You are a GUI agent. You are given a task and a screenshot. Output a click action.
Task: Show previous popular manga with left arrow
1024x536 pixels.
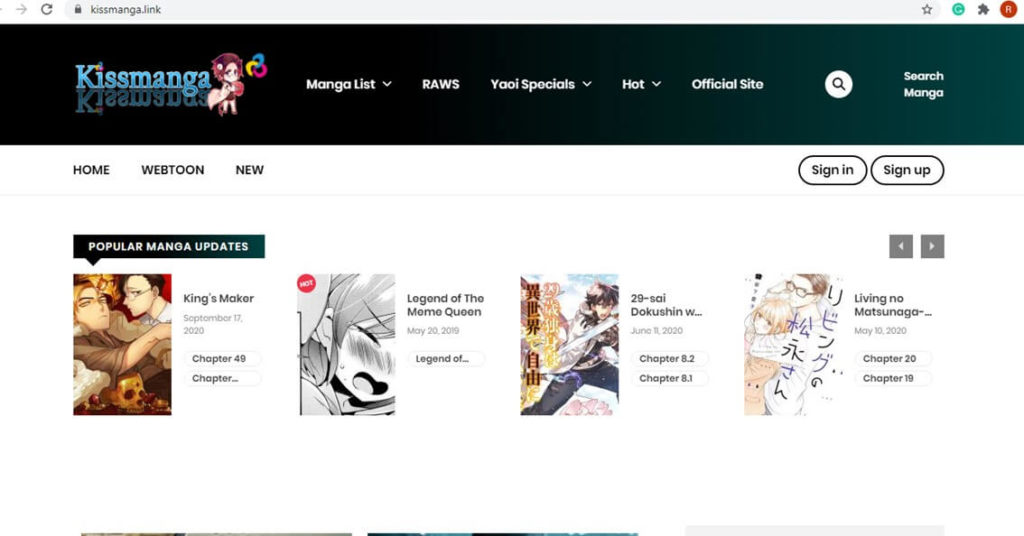901,246
